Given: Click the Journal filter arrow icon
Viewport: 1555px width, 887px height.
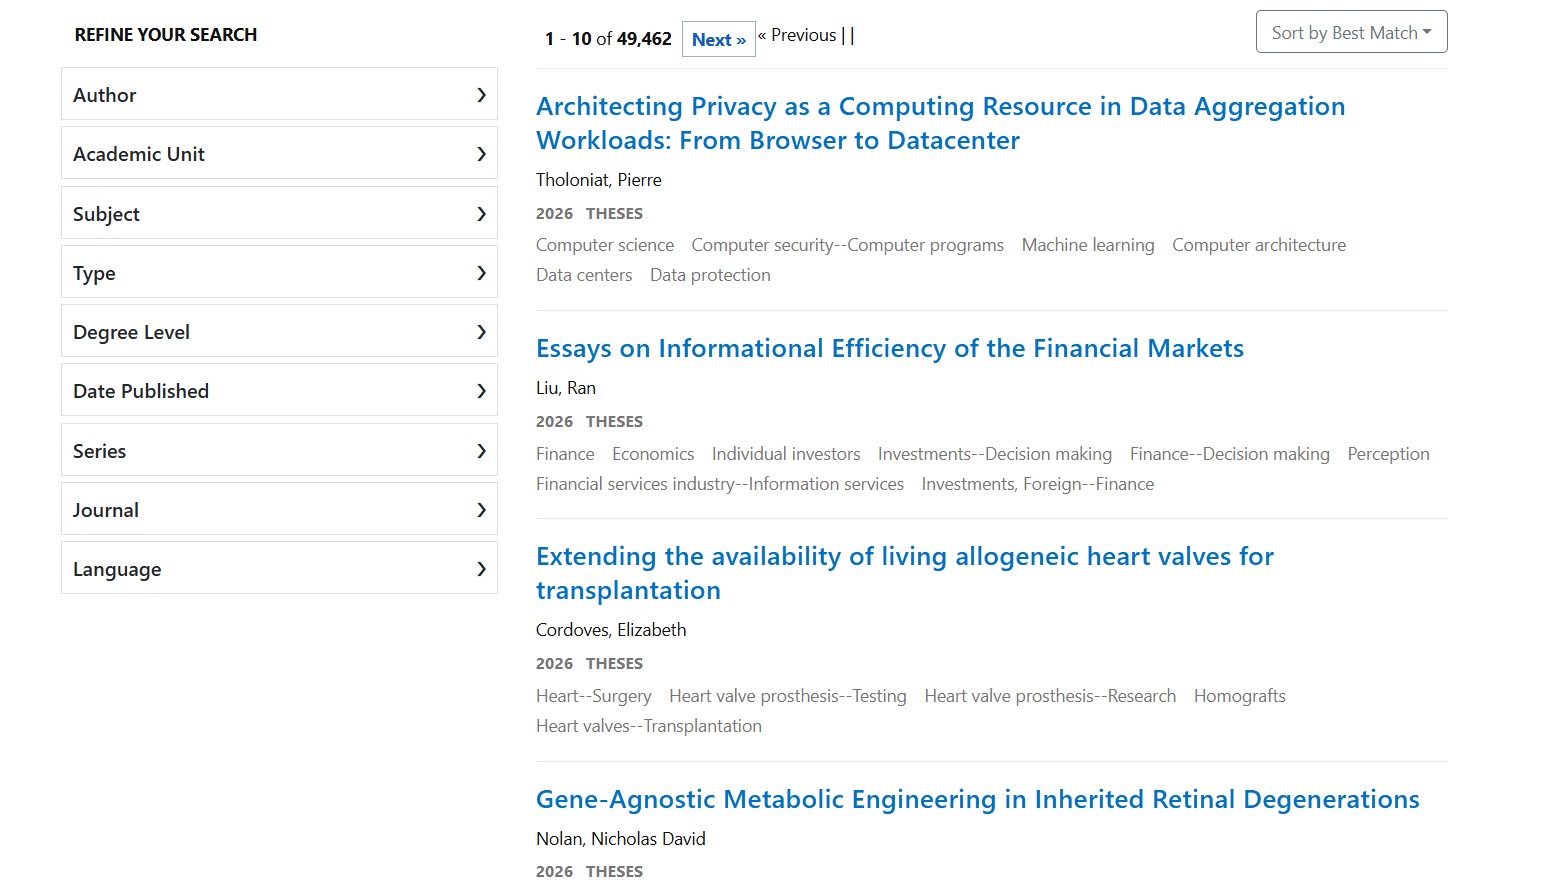Looking at the screenshot, I should [480, 510].
